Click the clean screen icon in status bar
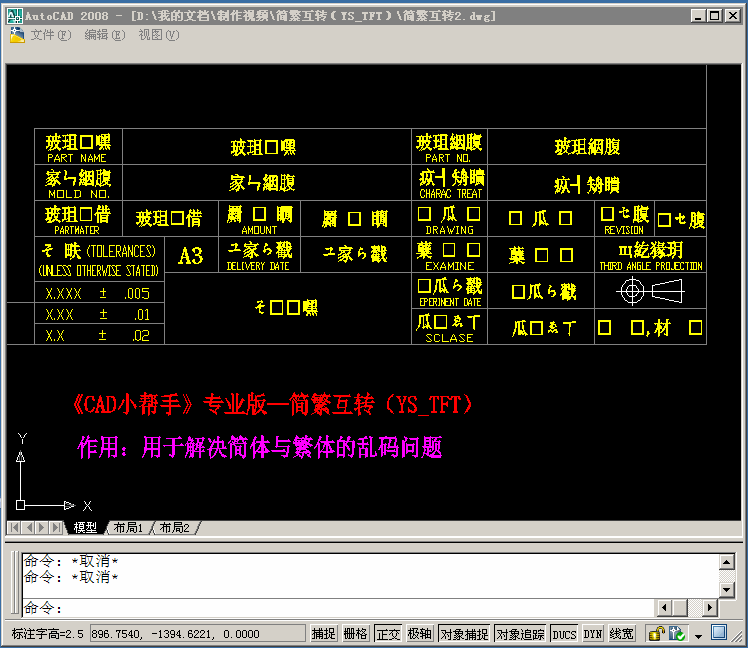Viewport: 748px width, 648px height. (x=719, y=633)
